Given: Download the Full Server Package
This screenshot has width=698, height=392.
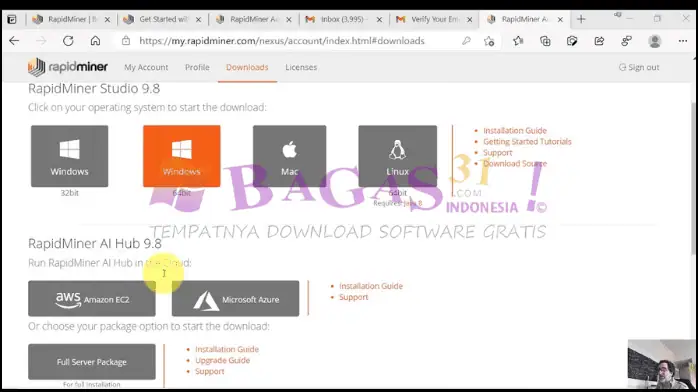Looking at the screenshot, I should [x=92, y=362].
